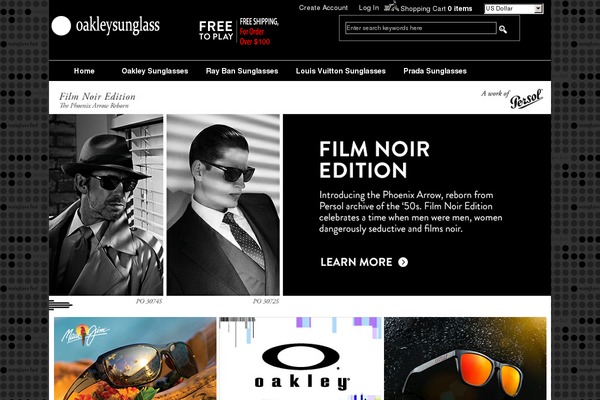Click PO 3074S caption
This screenshot has width=600, height=400.
tap(149, 302)
